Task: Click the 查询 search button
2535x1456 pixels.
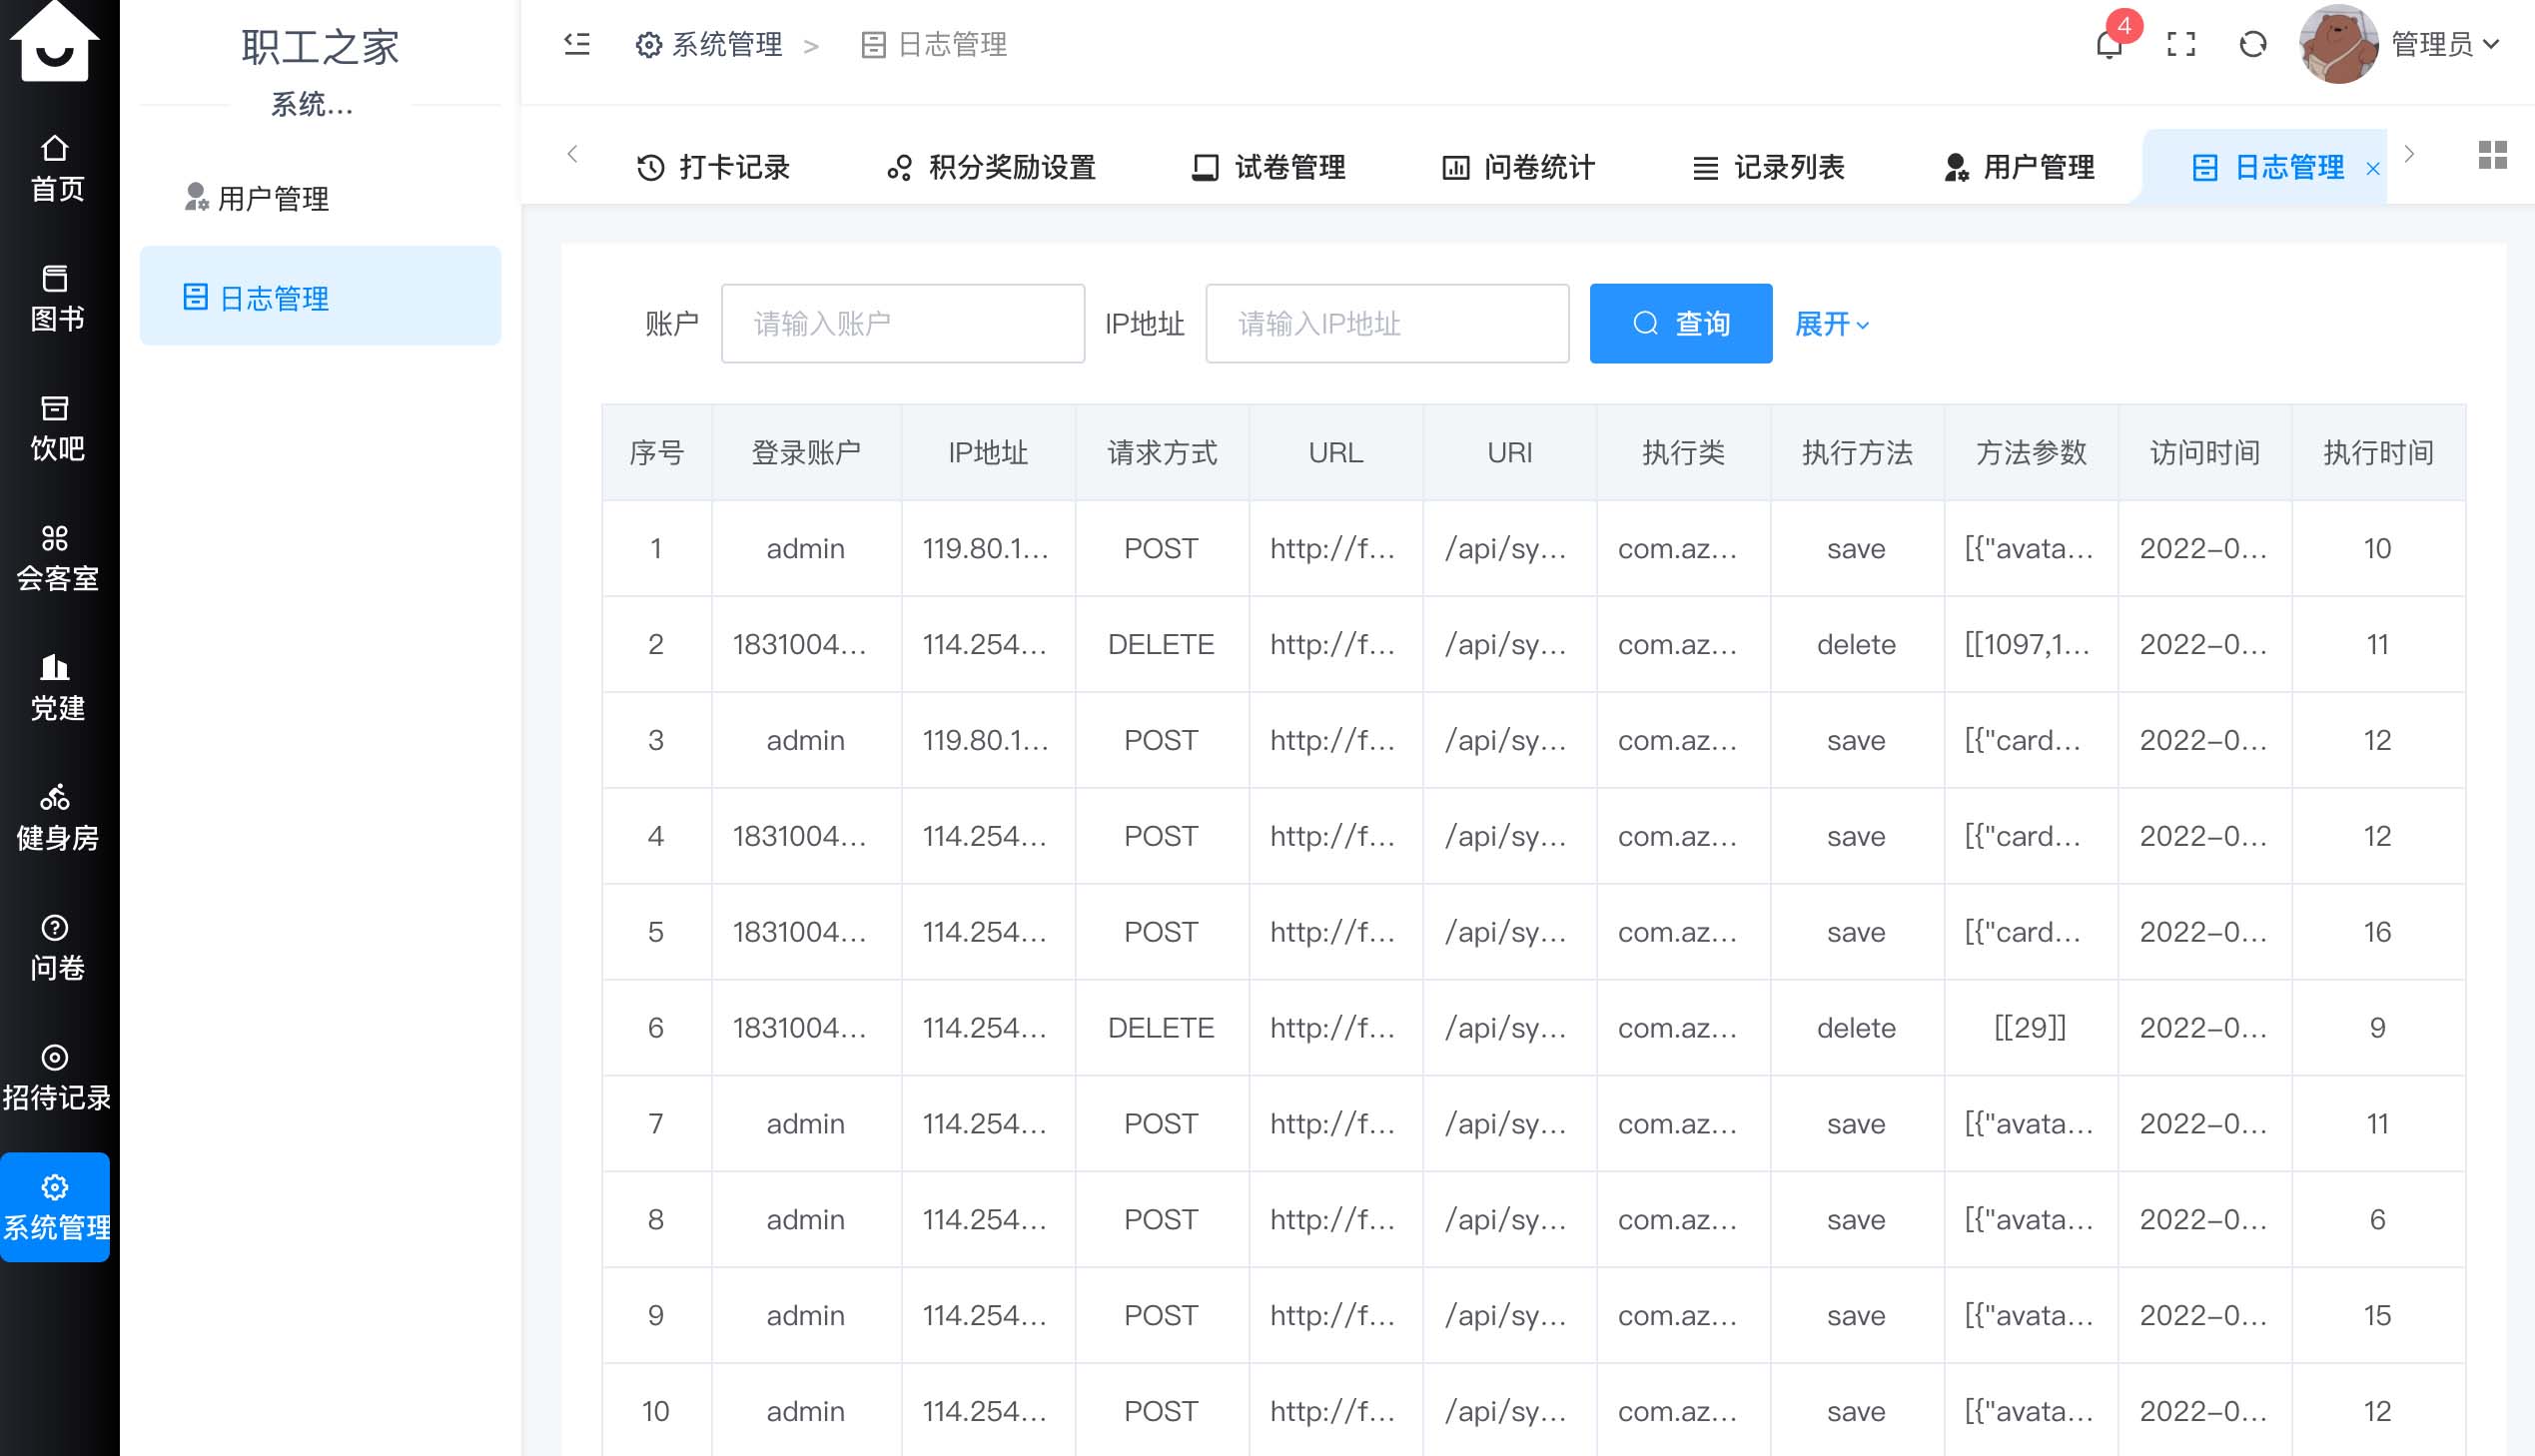Action: coord(1680,324)
